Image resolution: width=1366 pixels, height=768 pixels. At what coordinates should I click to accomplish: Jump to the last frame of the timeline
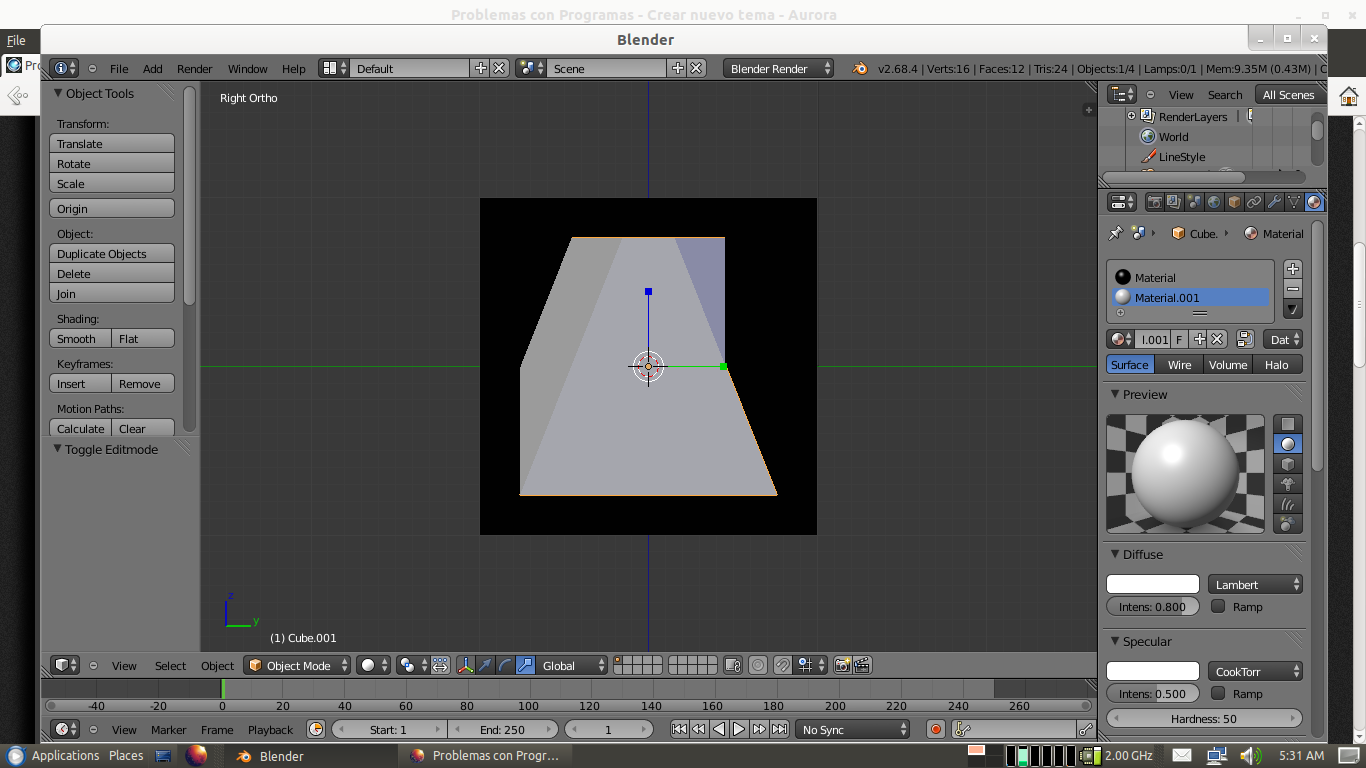779,729
